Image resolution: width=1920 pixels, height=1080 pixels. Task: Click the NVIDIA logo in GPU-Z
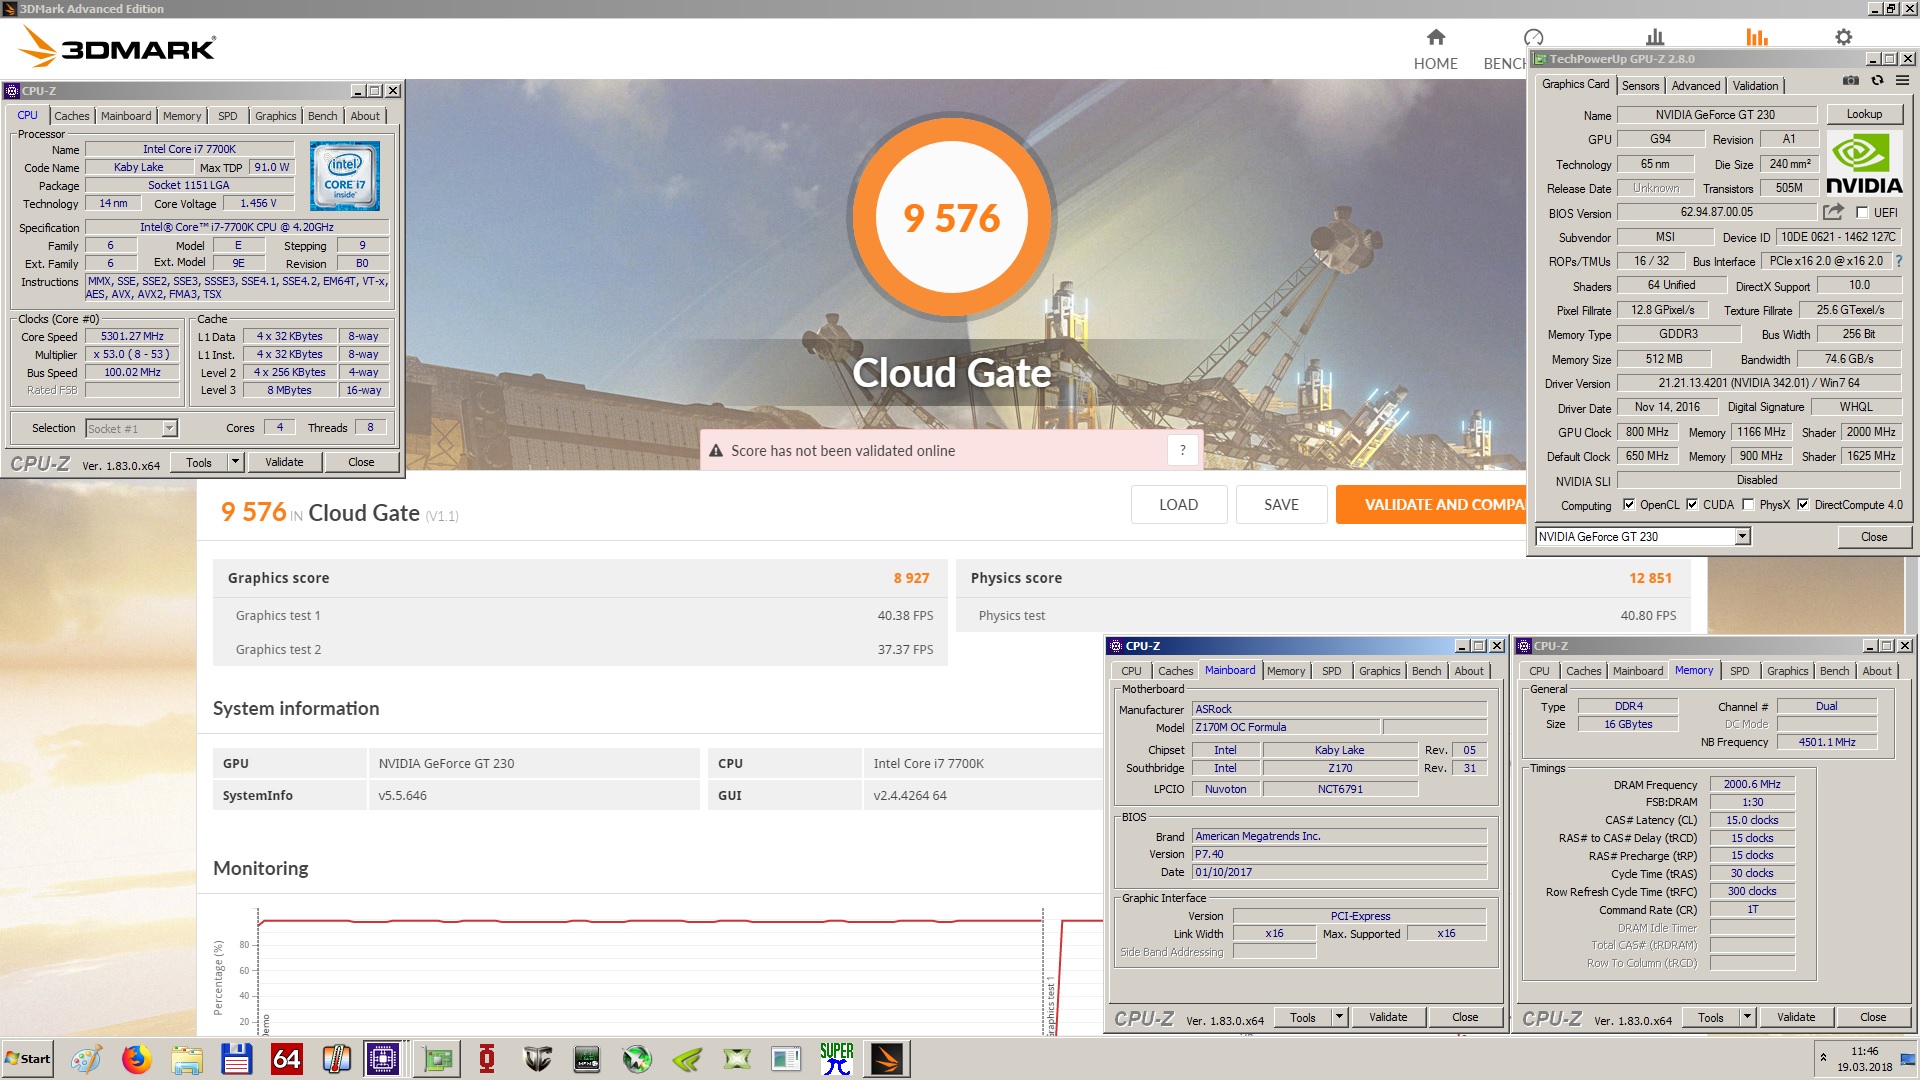click(x=1864, y=163)
